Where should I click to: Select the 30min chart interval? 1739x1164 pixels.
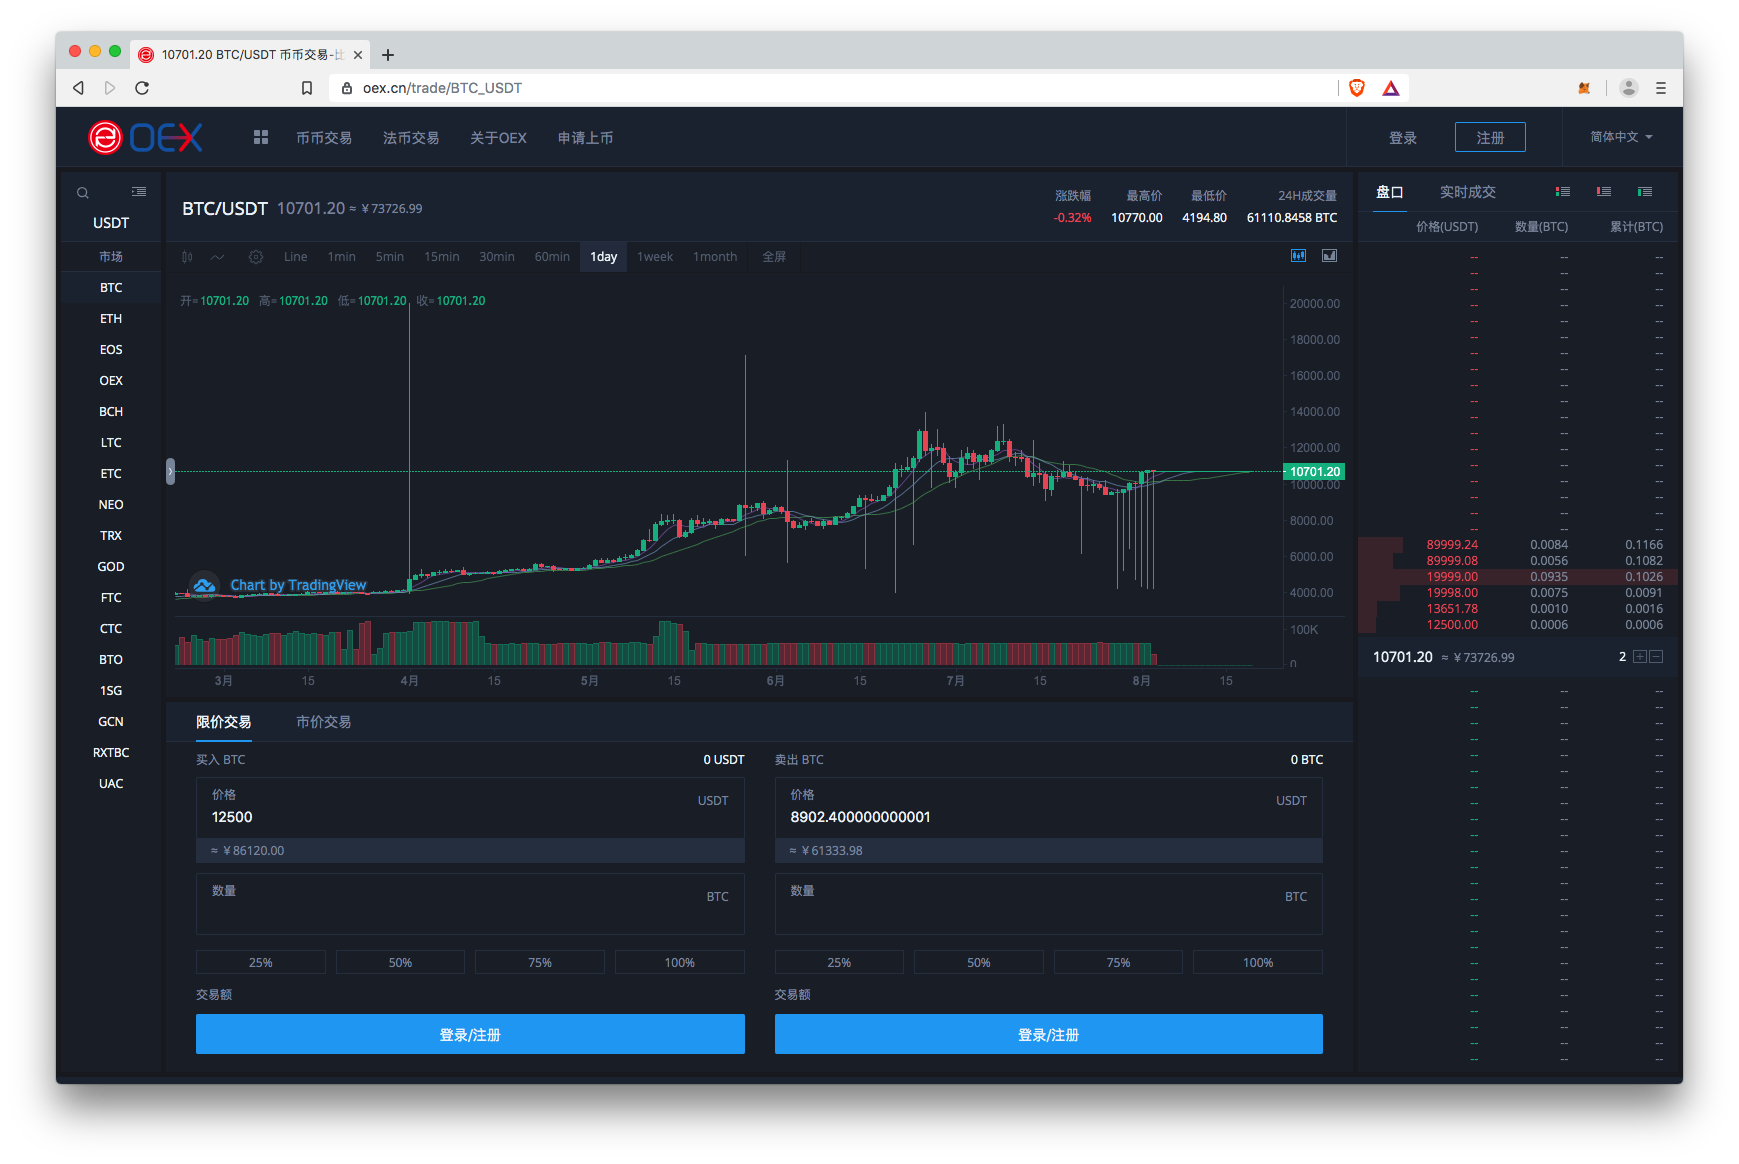point(497,257)
